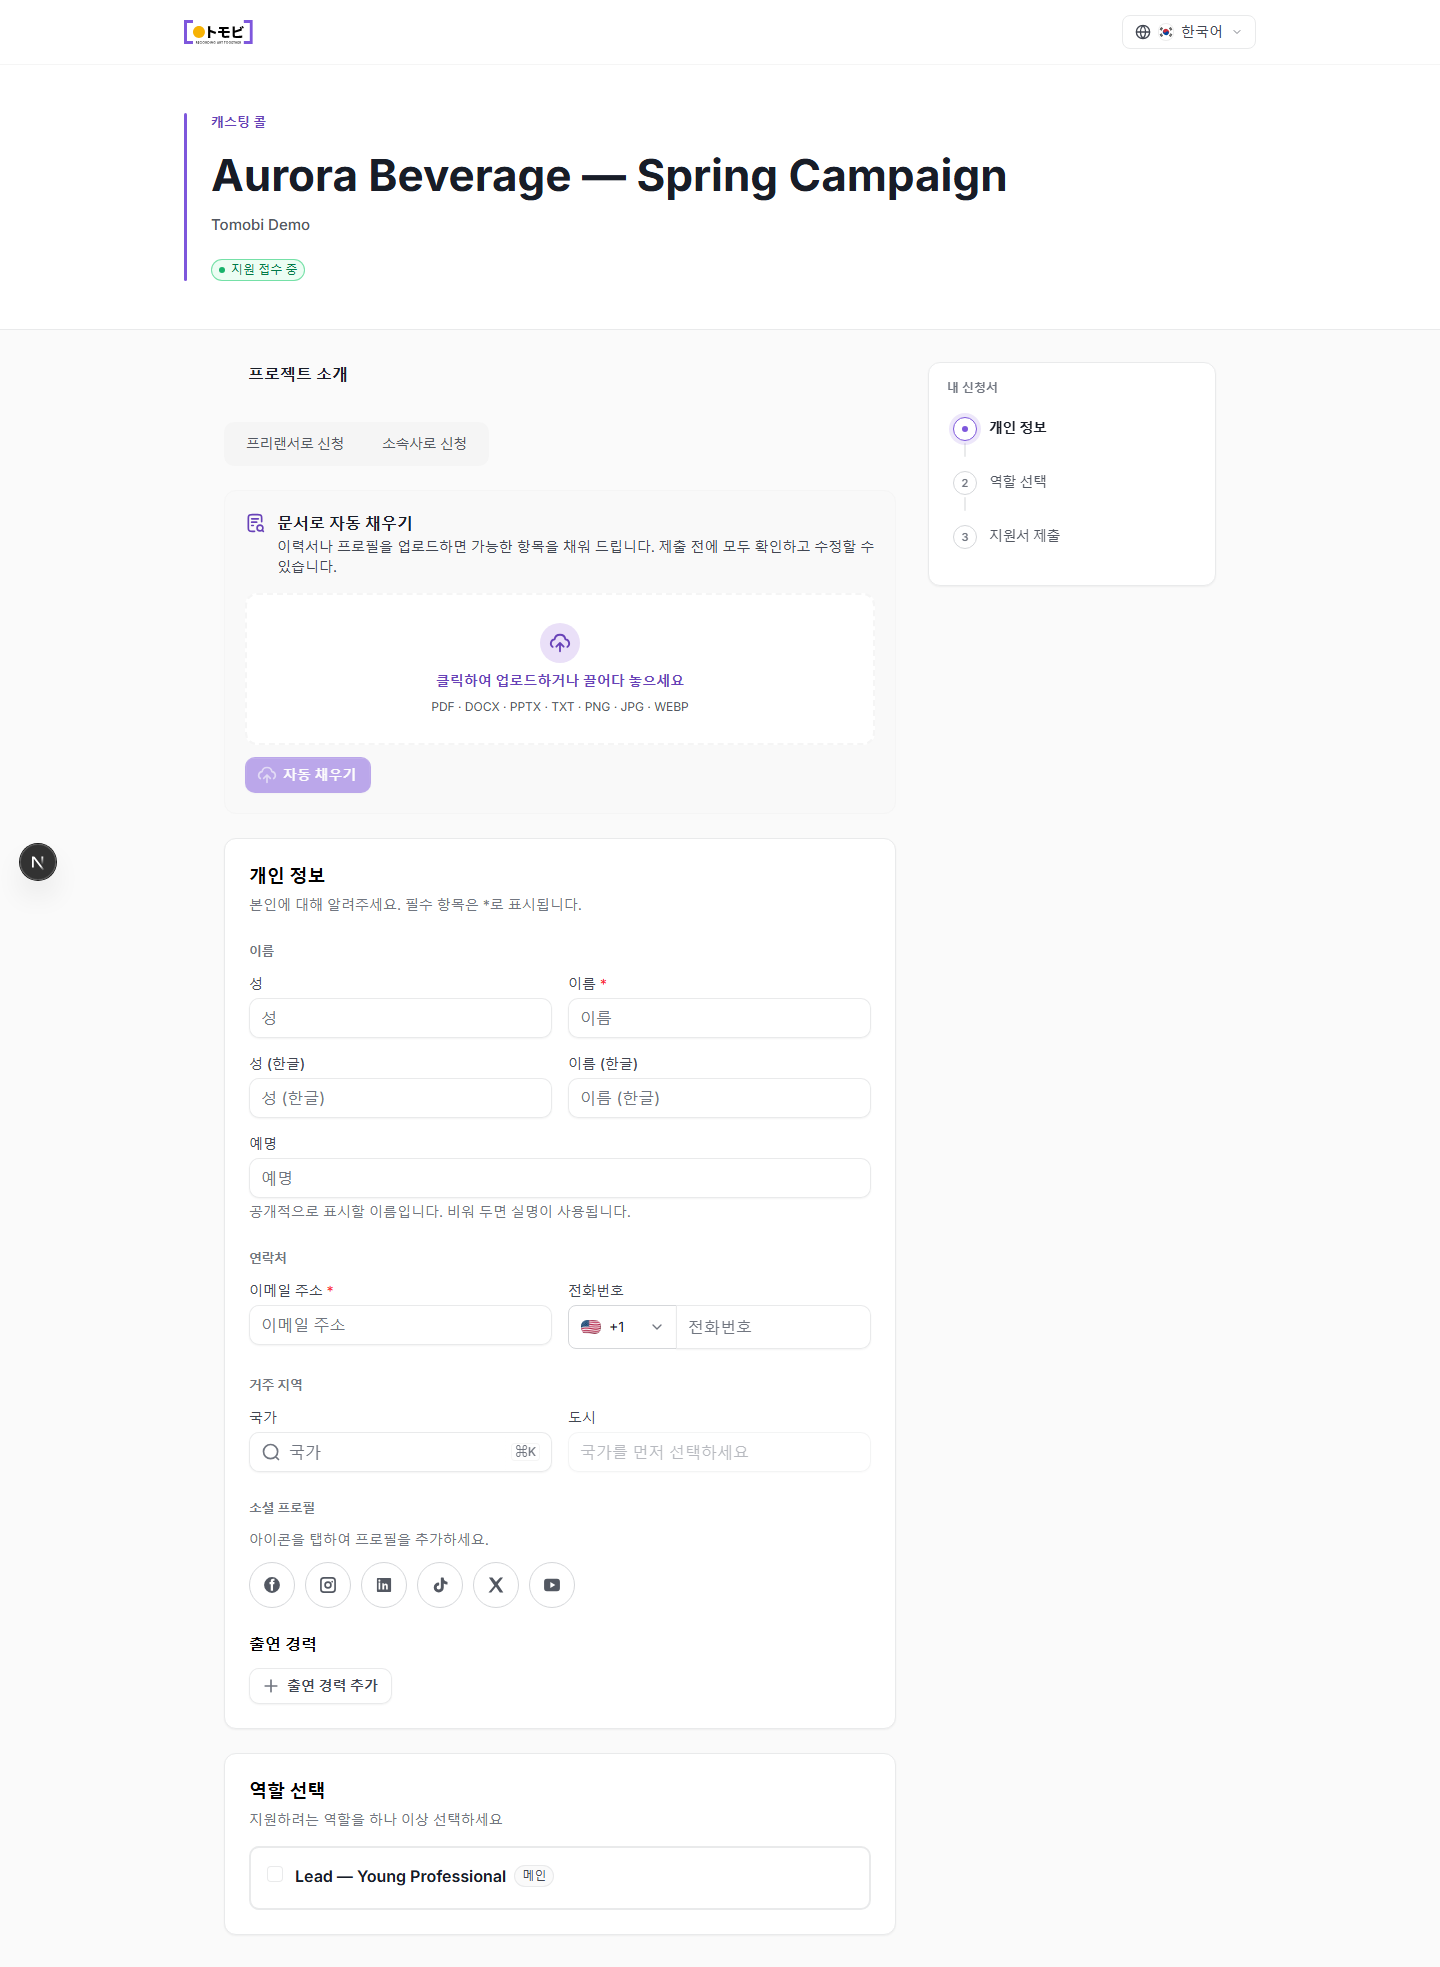Image resolution: width=1440 pixels, height=1967 pixels.
Task: Go to step 개인 정보 in sidebar
Action: [x=1018, y=427]
